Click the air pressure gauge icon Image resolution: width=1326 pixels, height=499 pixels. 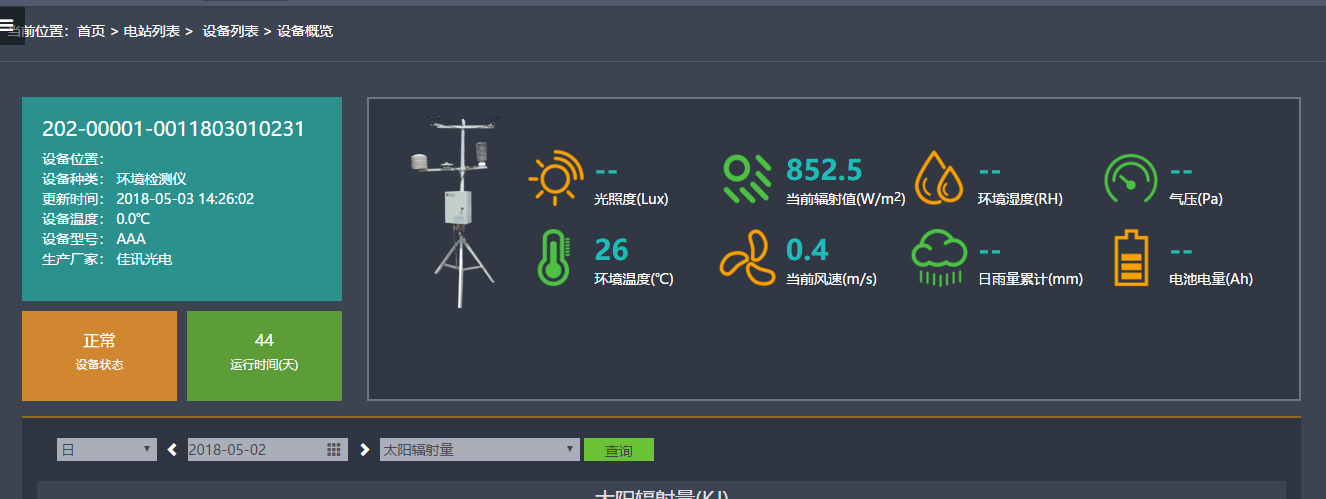pos(1130,179)
